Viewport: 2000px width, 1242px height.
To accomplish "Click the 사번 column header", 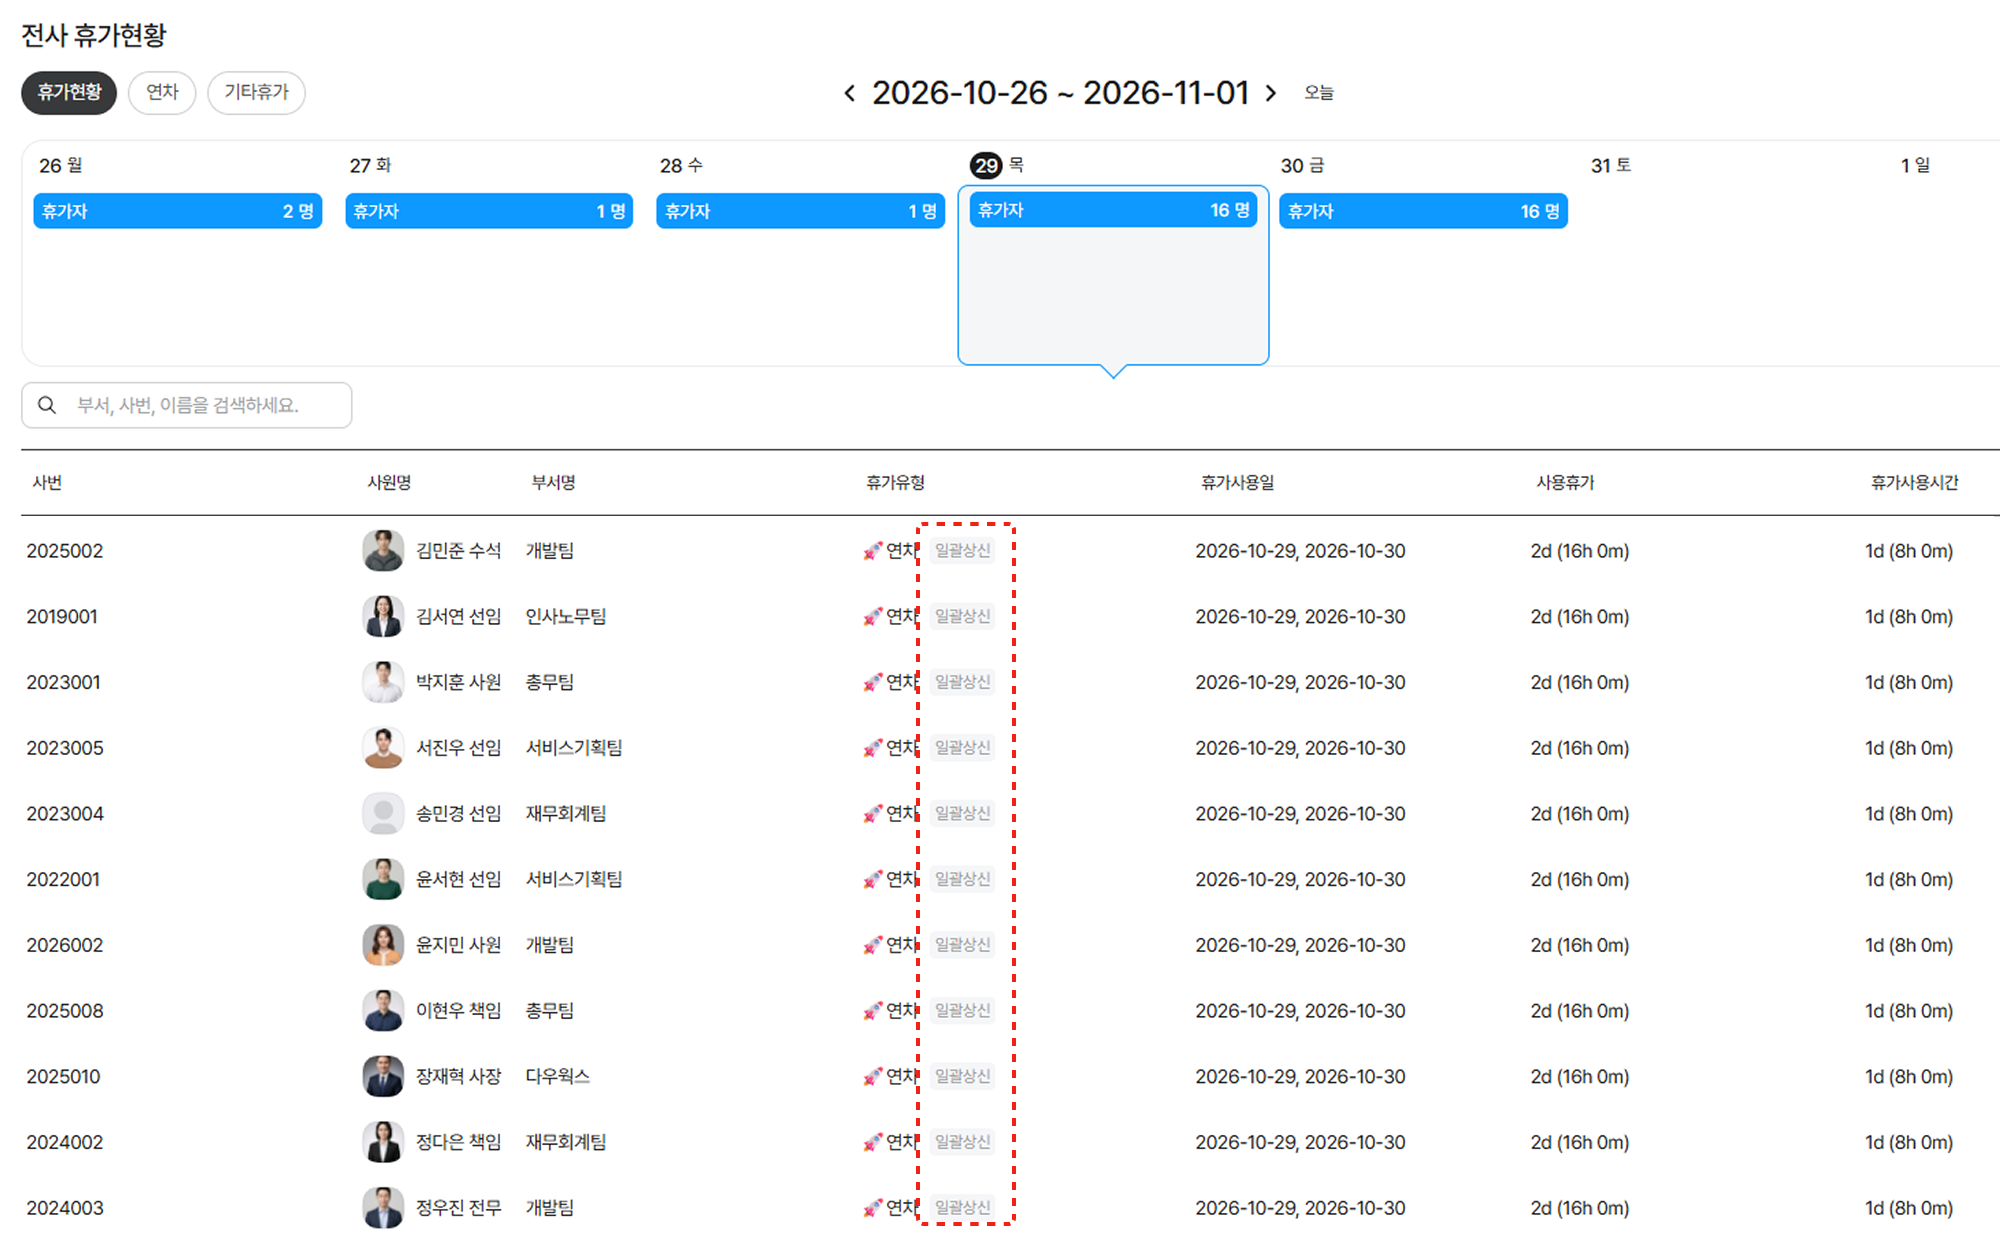I will coord(47,483).
